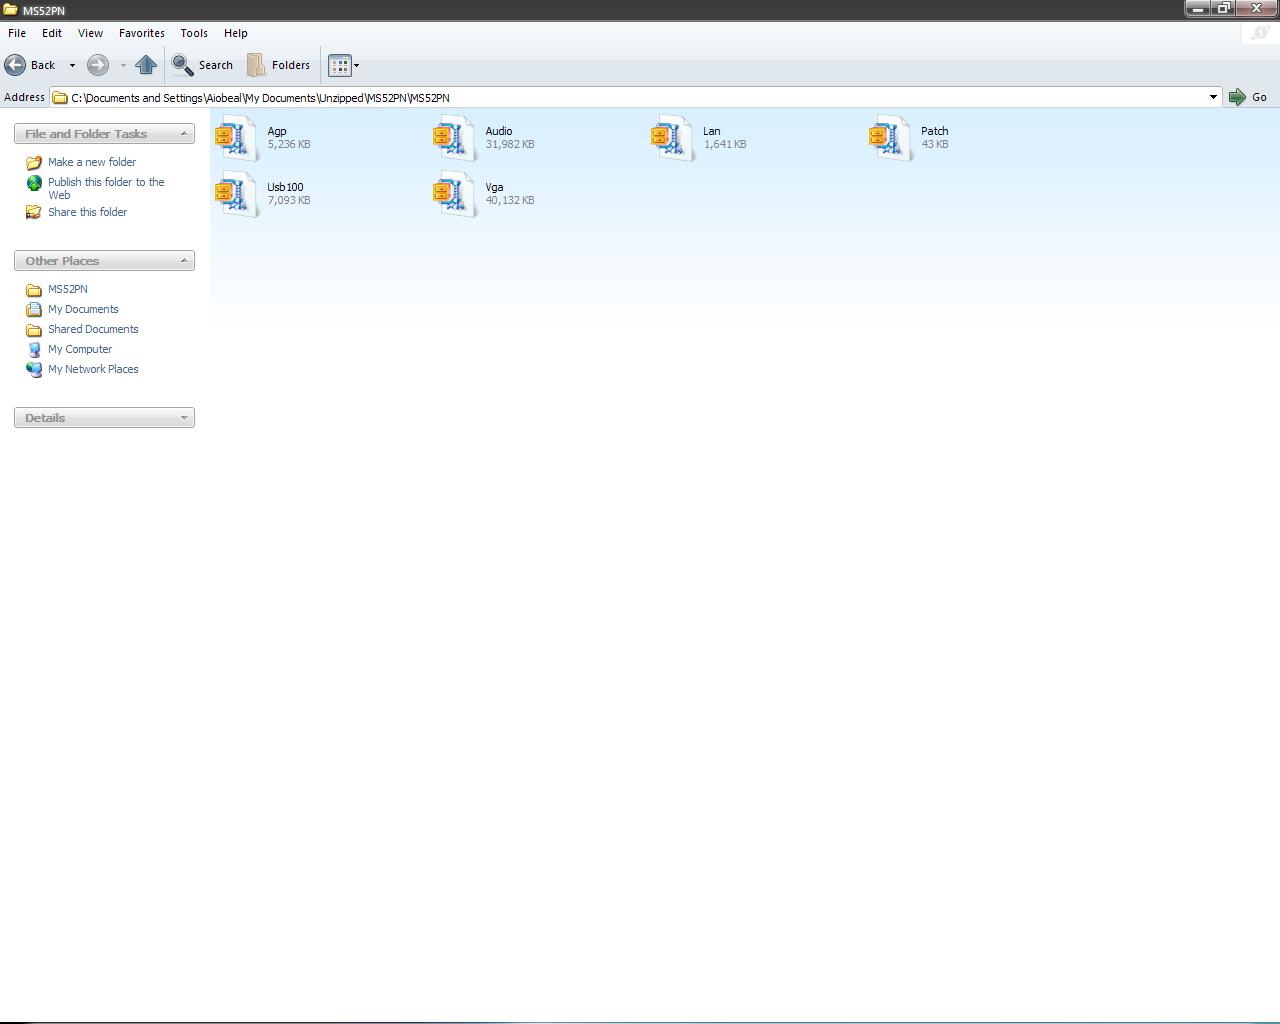Go up one folder level
1280x1024 pixels.
point(146,65)
